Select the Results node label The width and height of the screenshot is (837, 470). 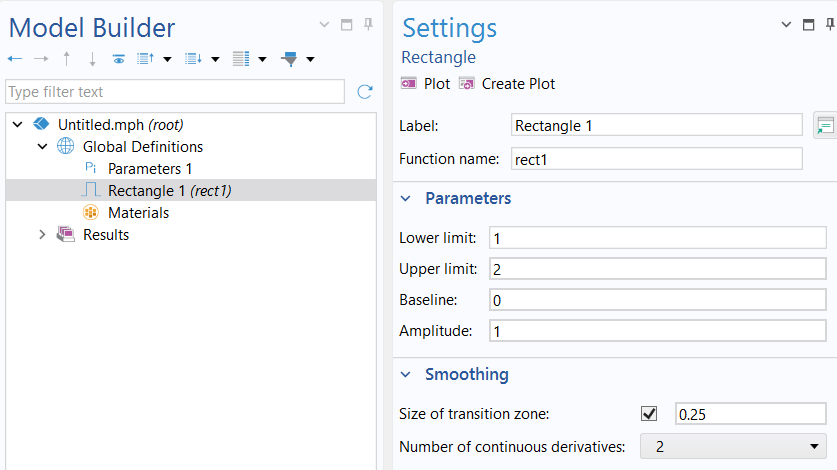(106, 234)
